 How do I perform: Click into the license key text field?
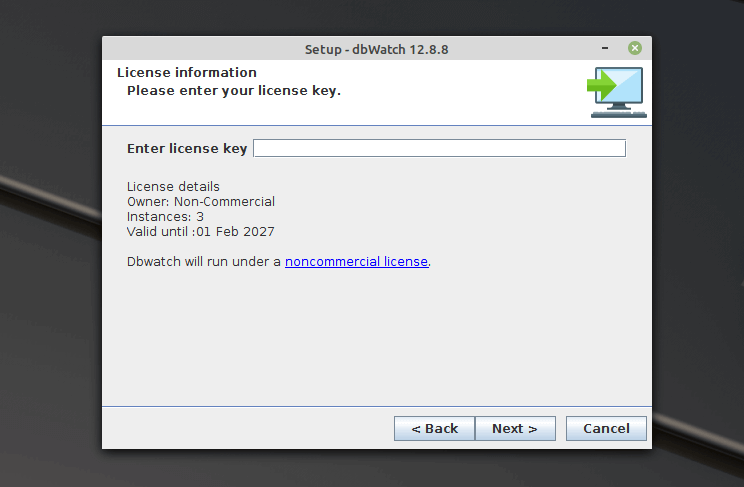click(x=439, y=148)
